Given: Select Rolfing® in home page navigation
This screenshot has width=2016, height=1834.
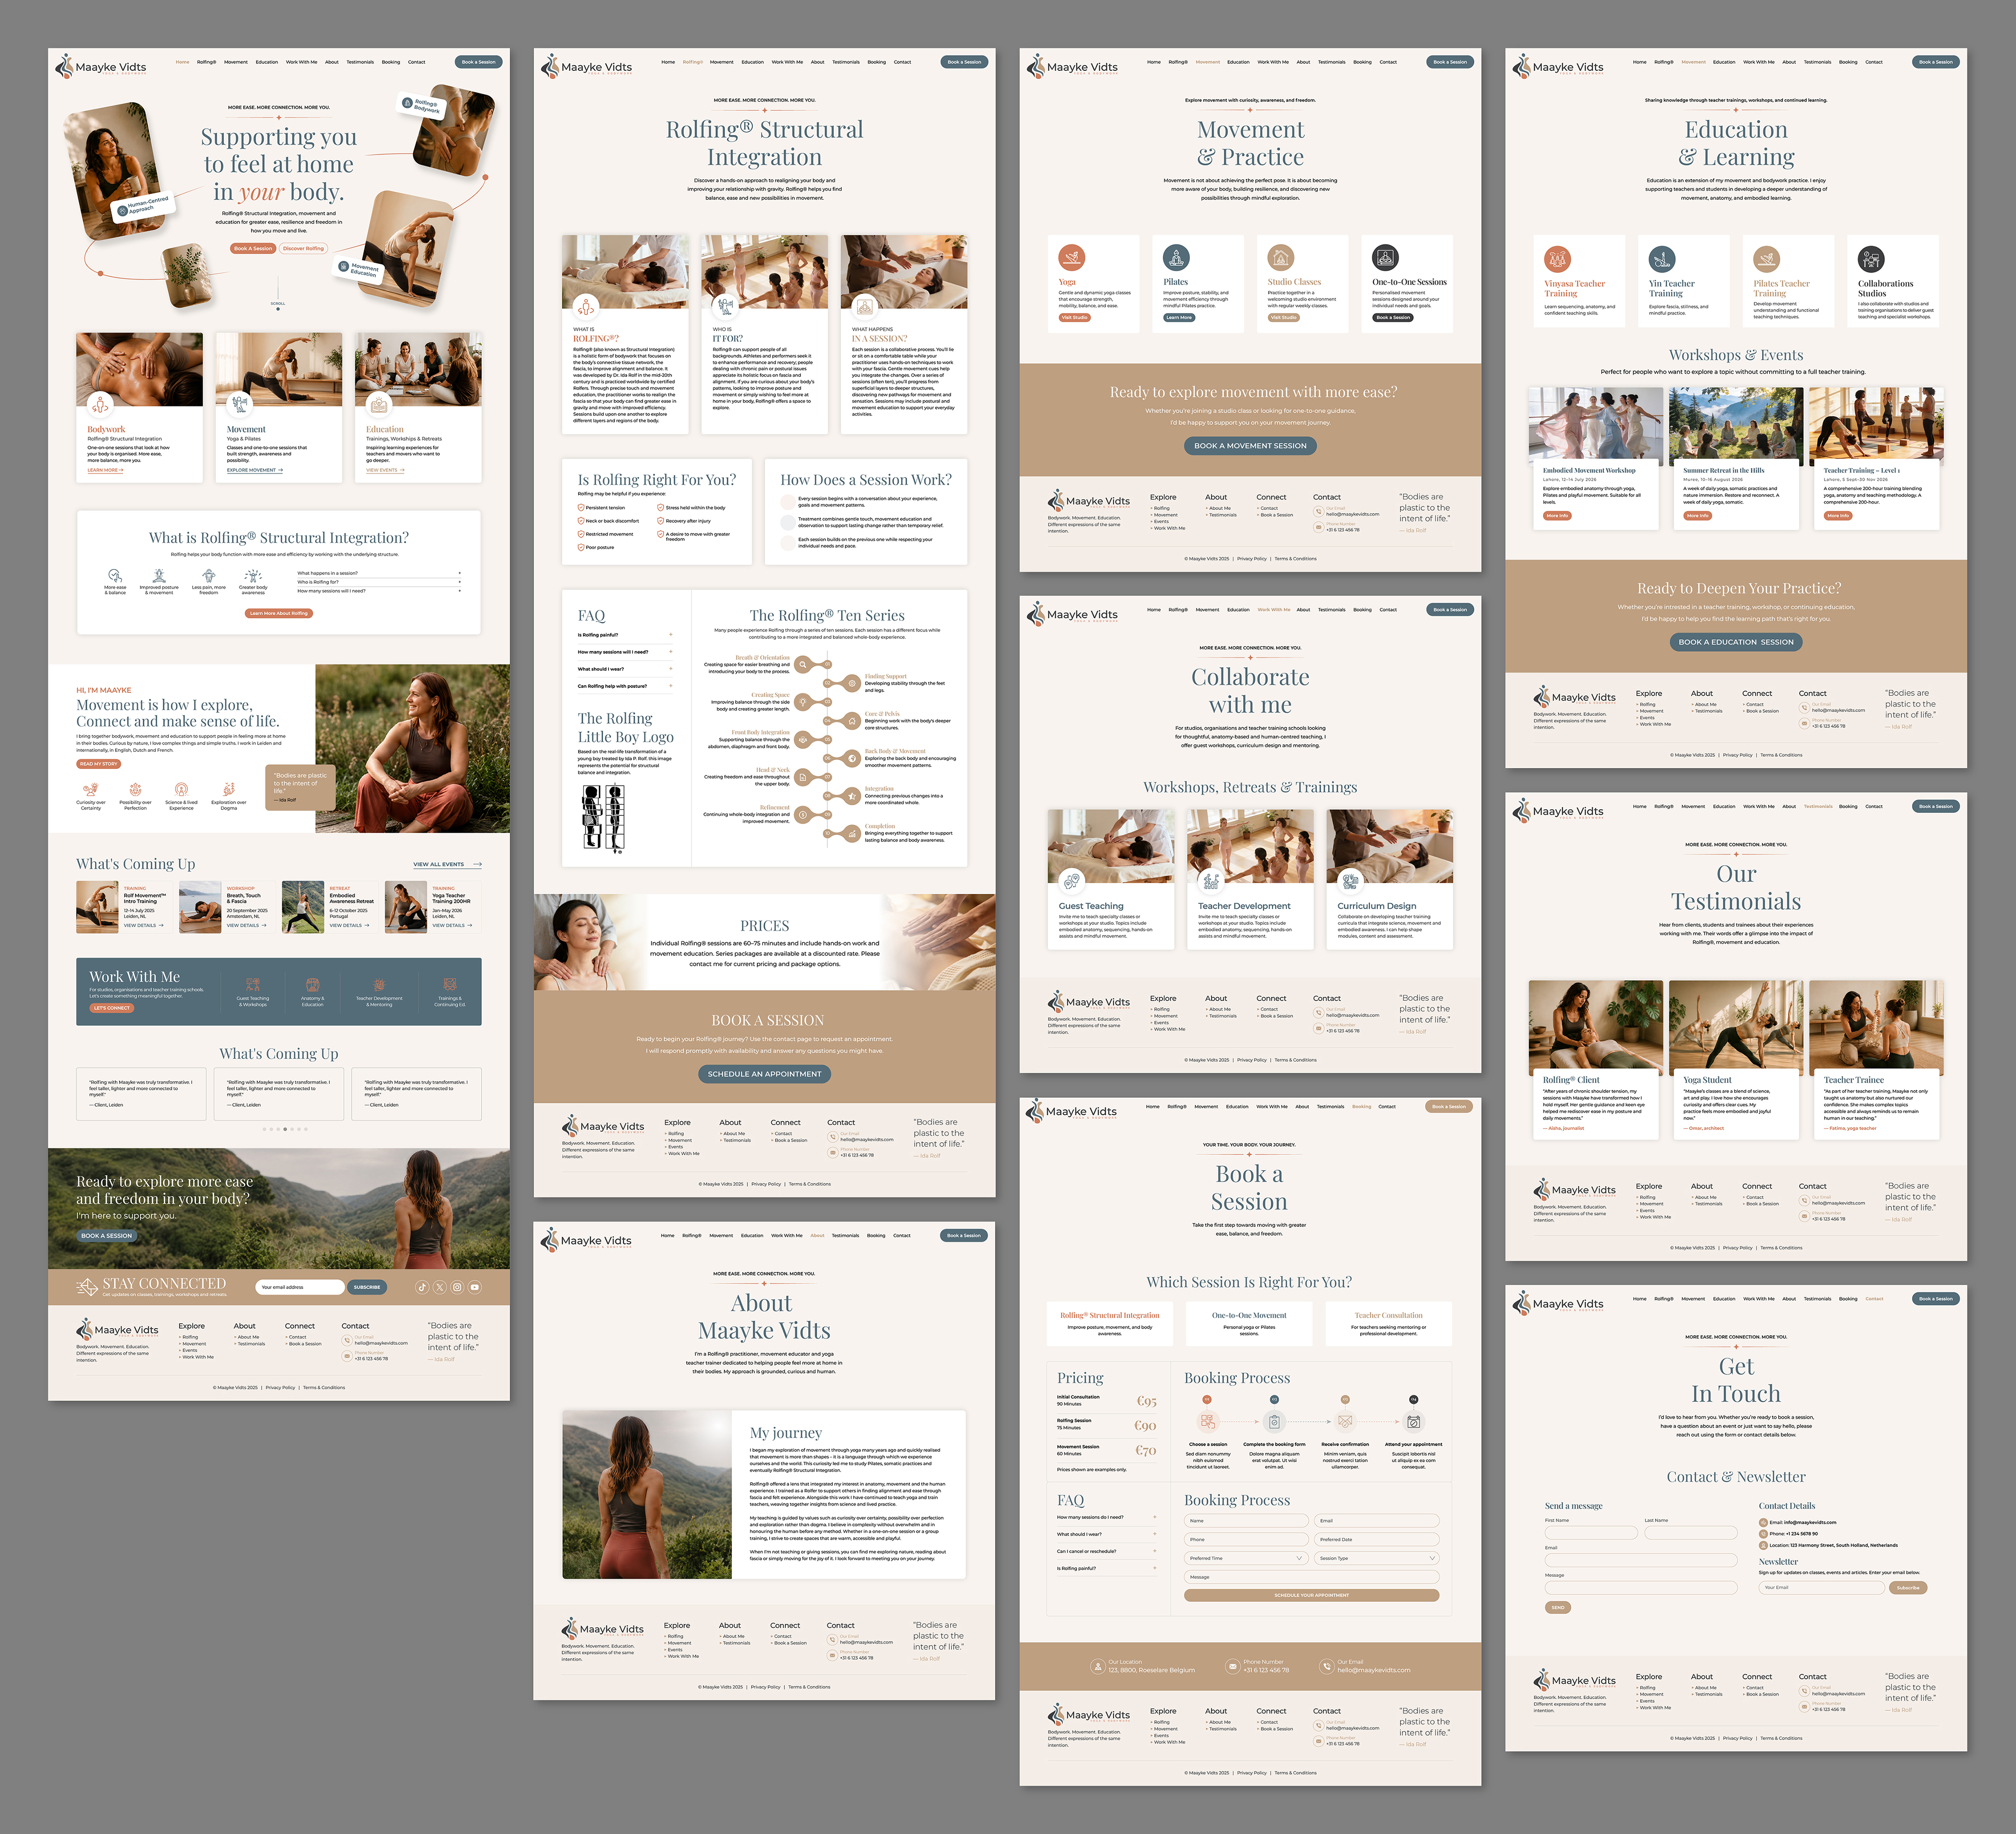Looking at the screenshot, I should [x=206, y=62].
